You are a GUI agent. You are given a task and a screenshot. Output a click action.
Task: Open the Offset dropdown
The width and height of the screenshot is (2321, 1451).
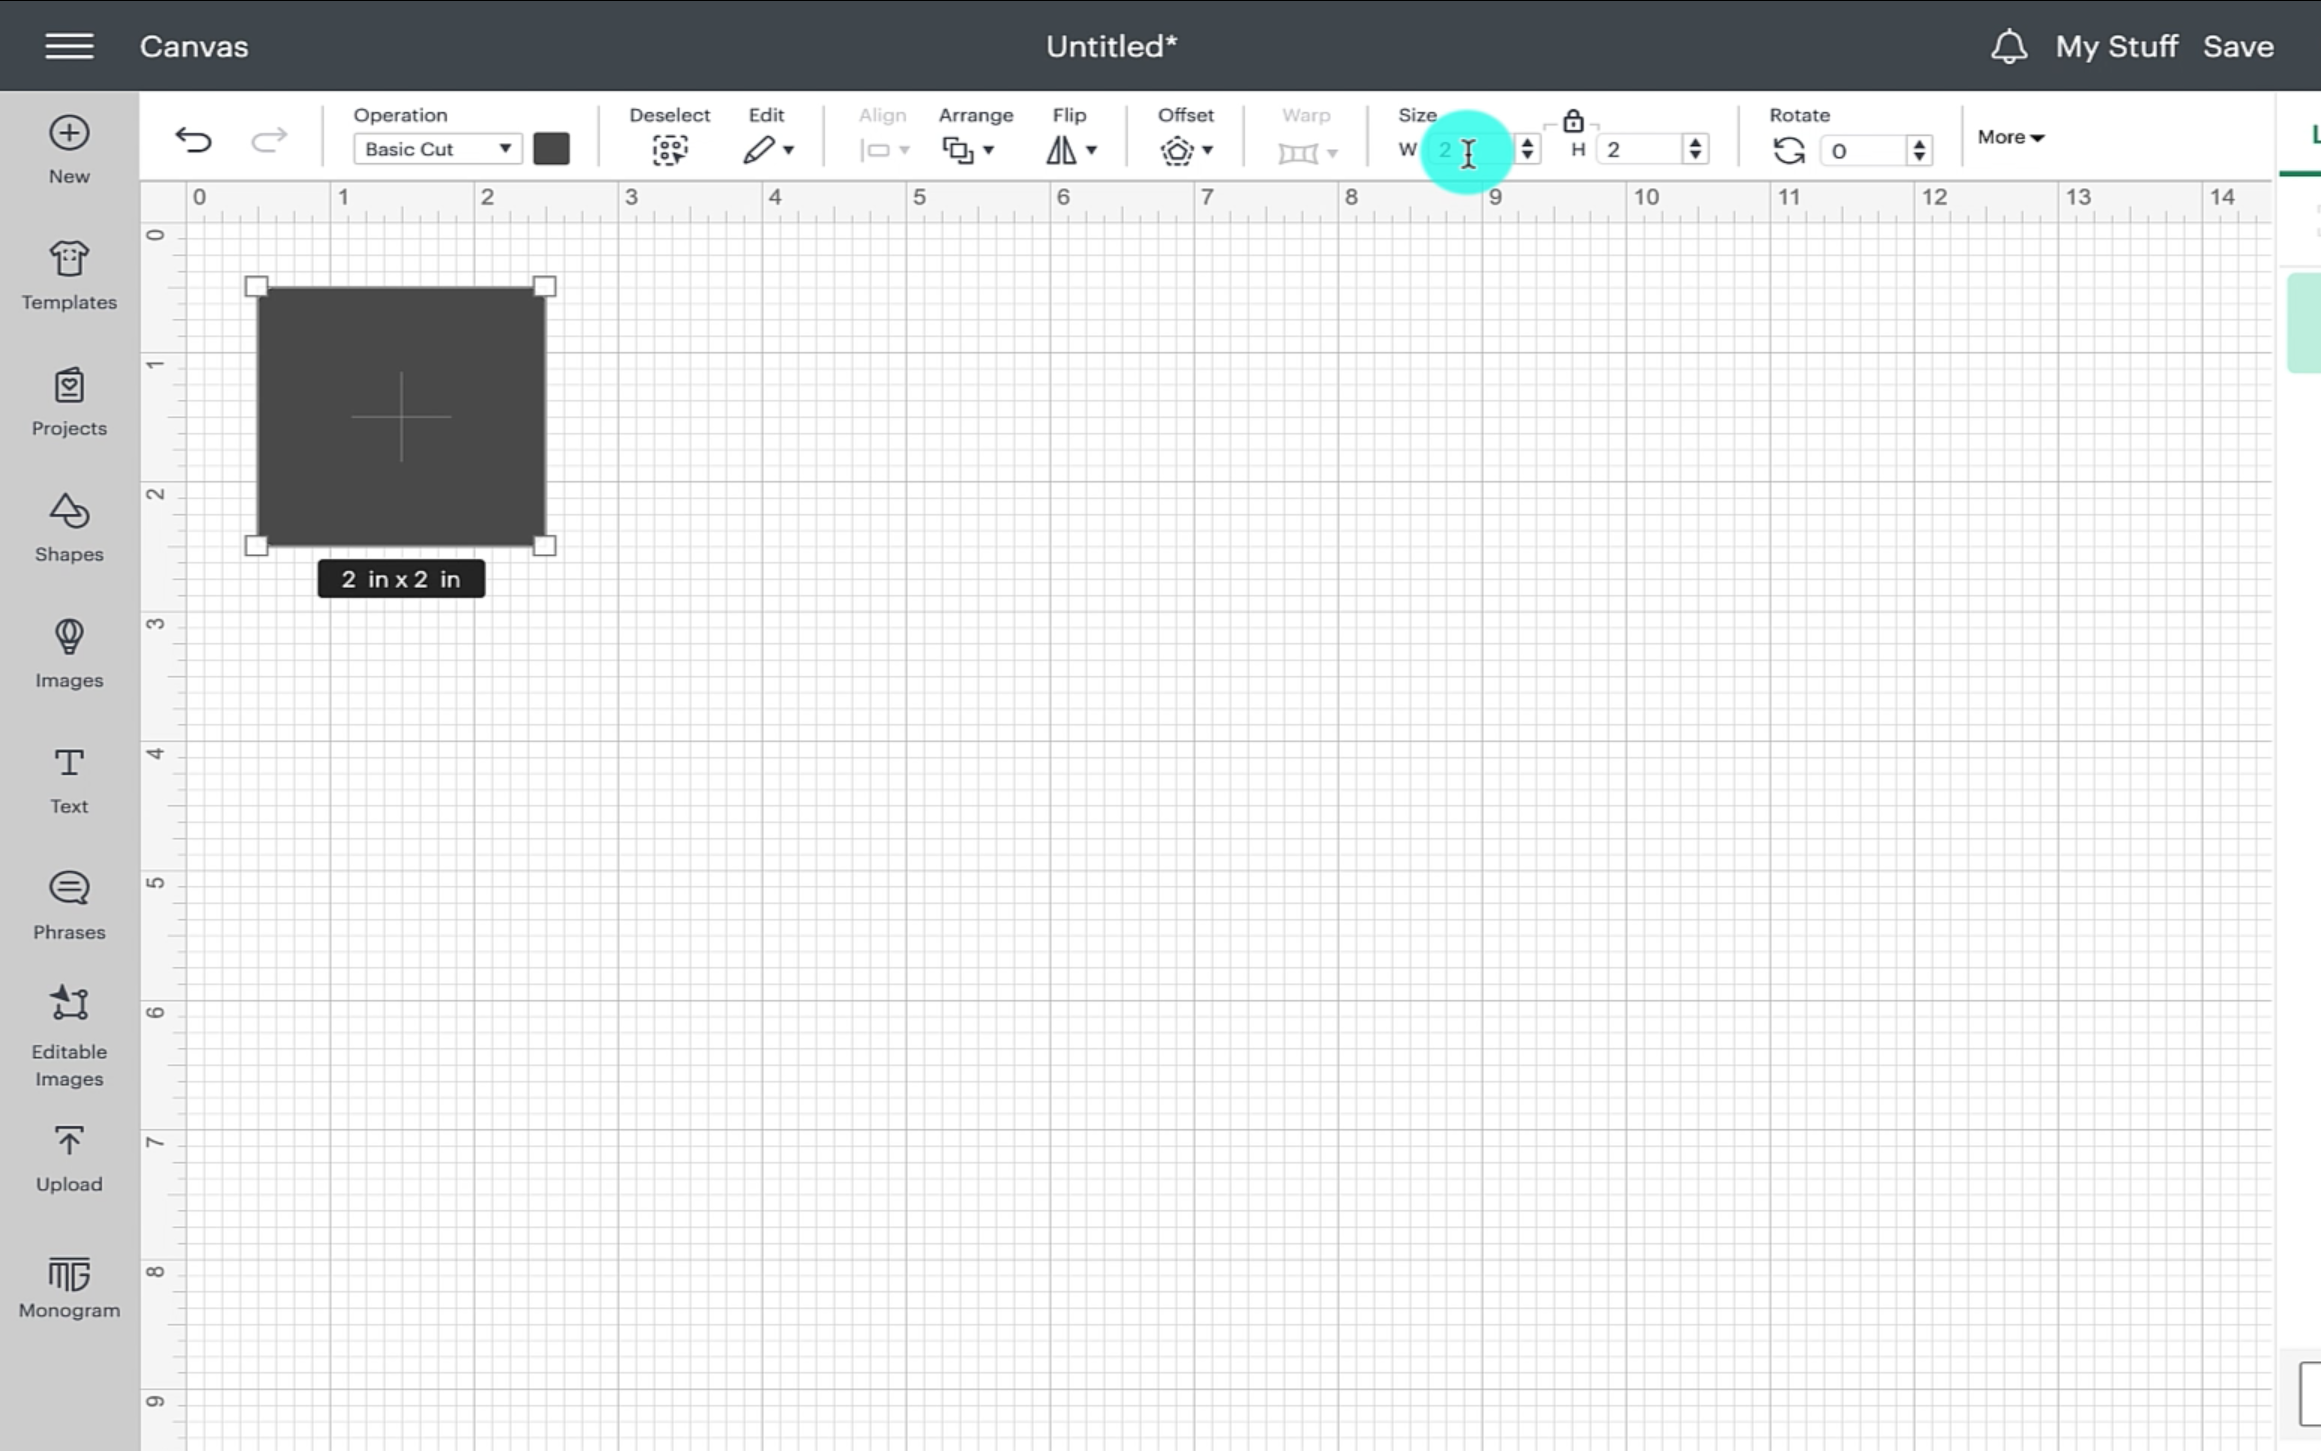click(1185, 150)
